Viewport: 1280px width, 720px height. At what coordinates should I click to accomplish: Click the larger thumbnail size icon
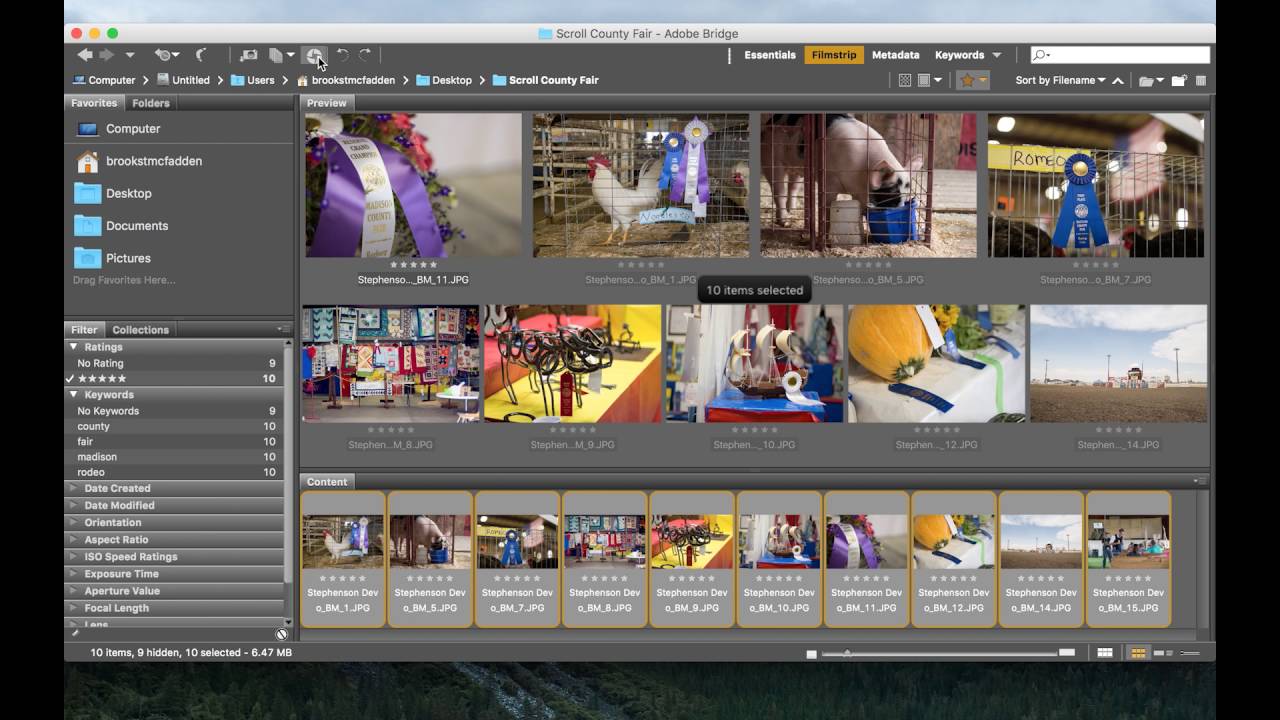[1067, 652]
